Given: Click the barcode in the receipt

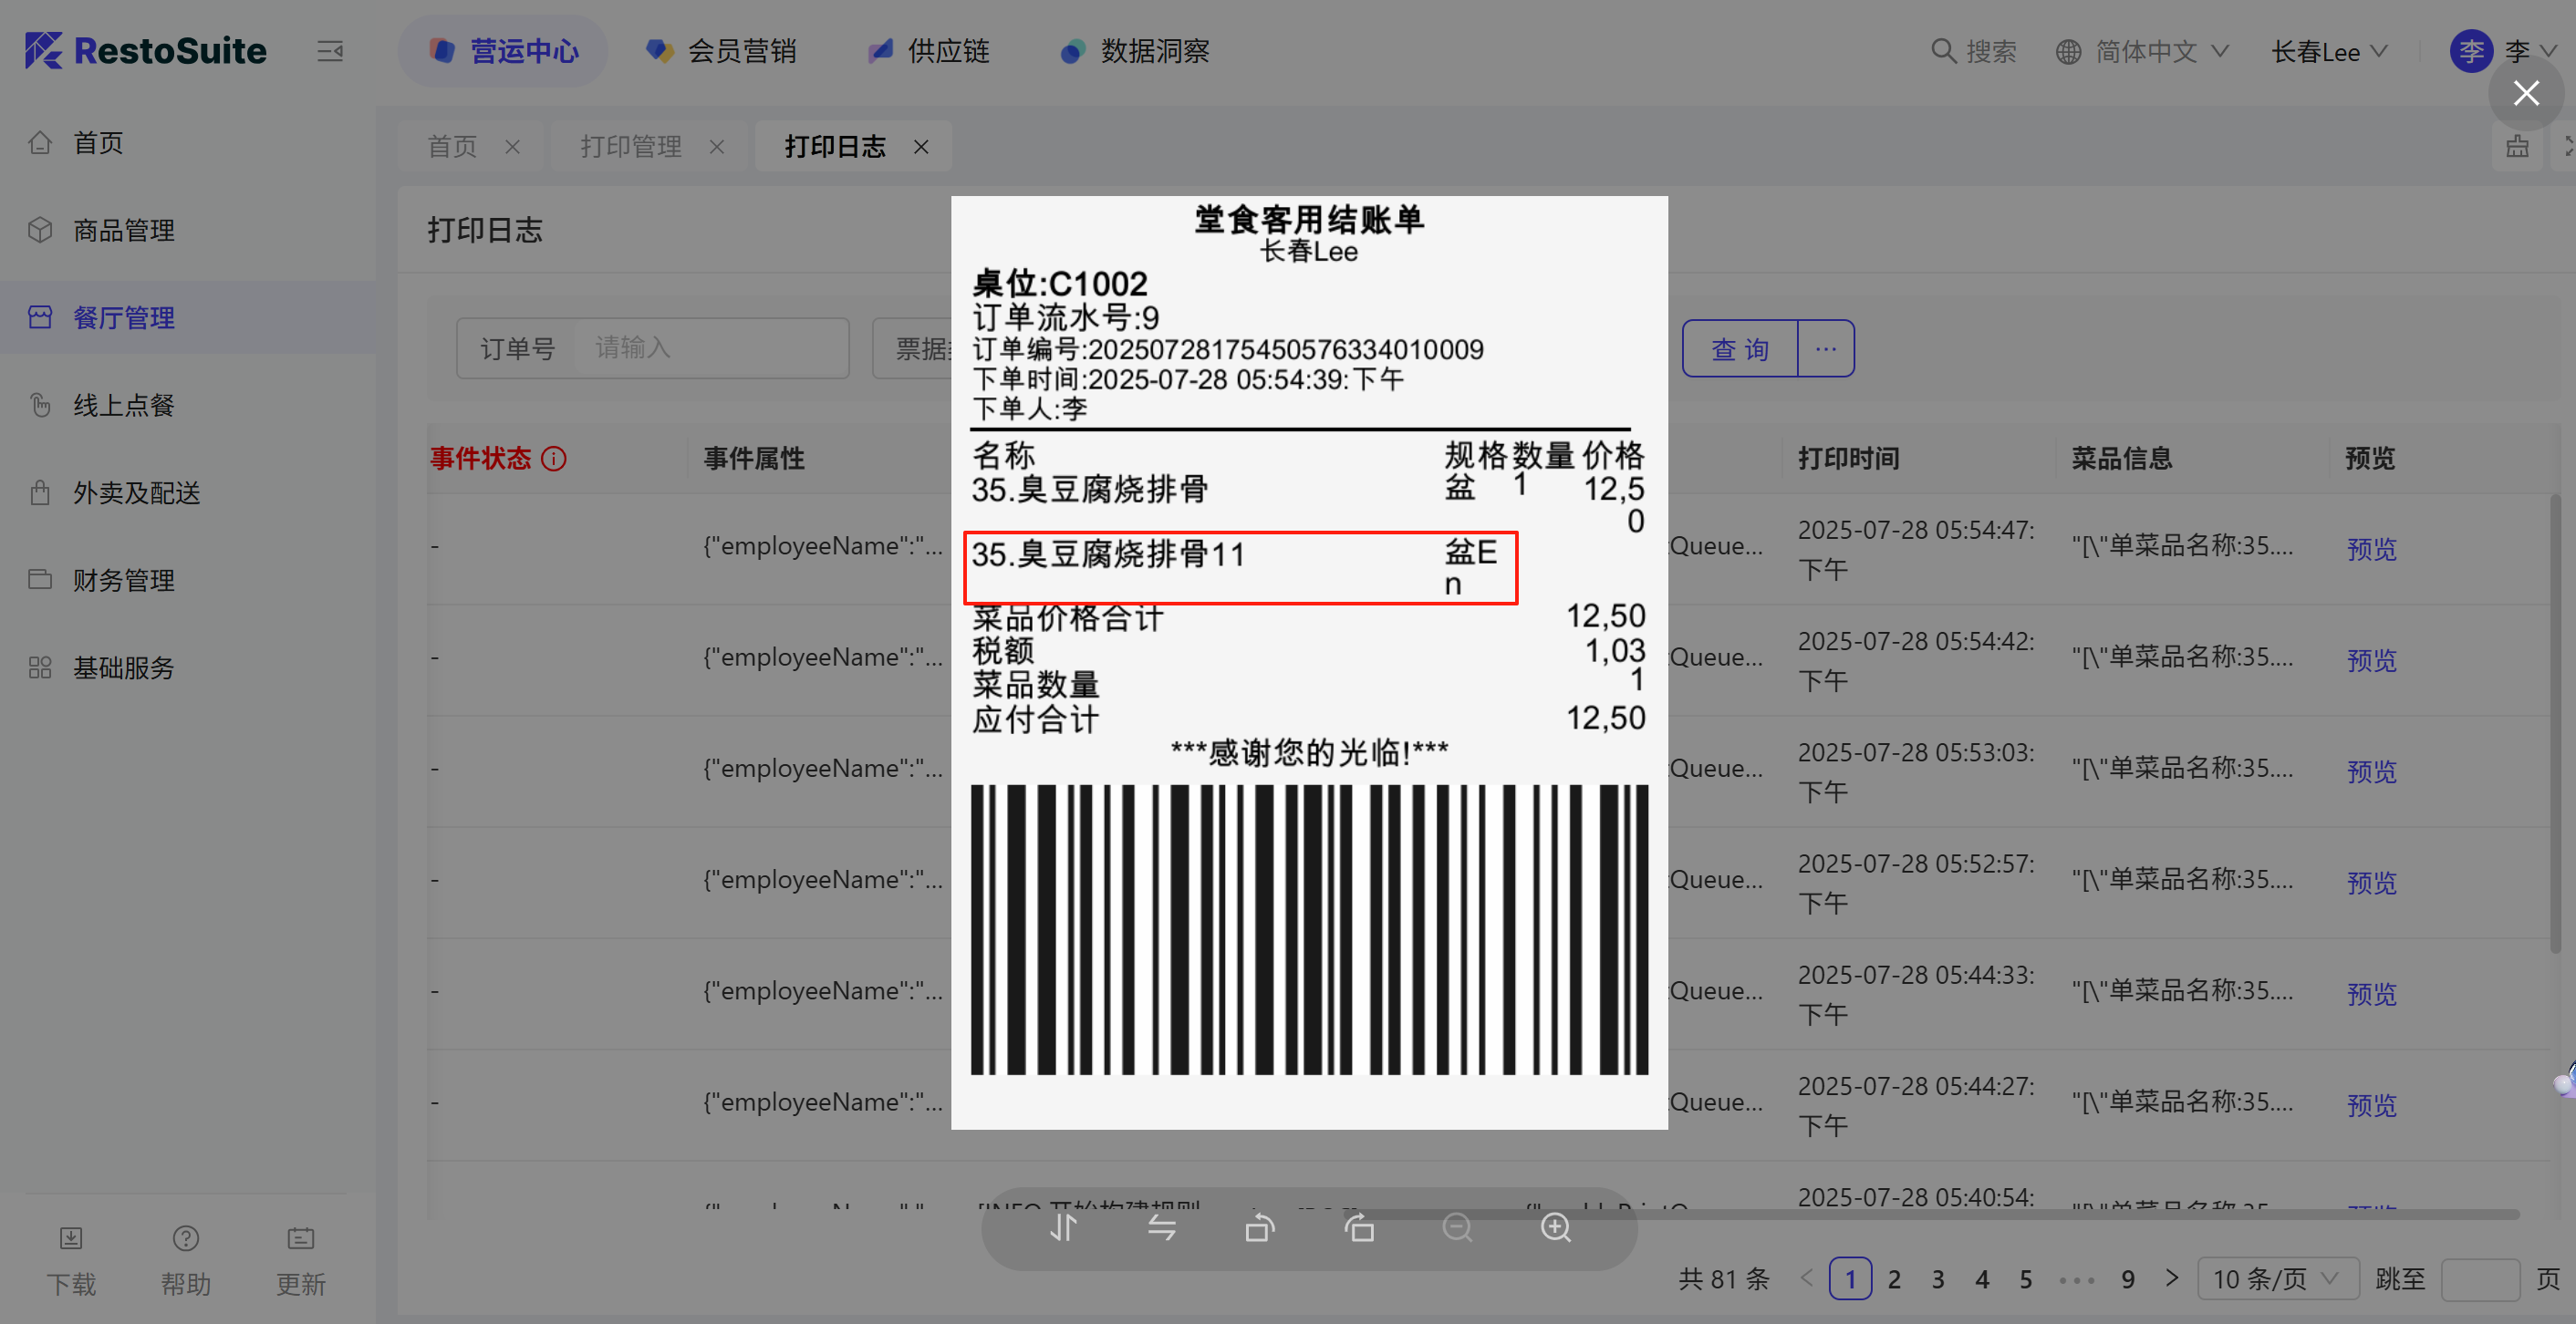Looking at the screenshot, I should coord(1309,930).
